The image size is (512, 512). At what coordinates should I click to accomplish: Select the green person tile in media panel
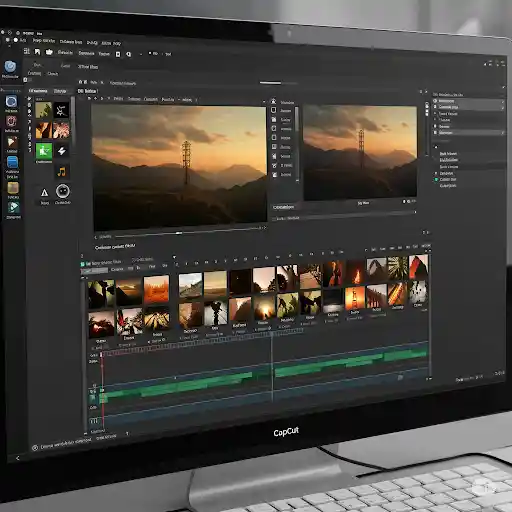pyautogui.click(x=44, y=151)
